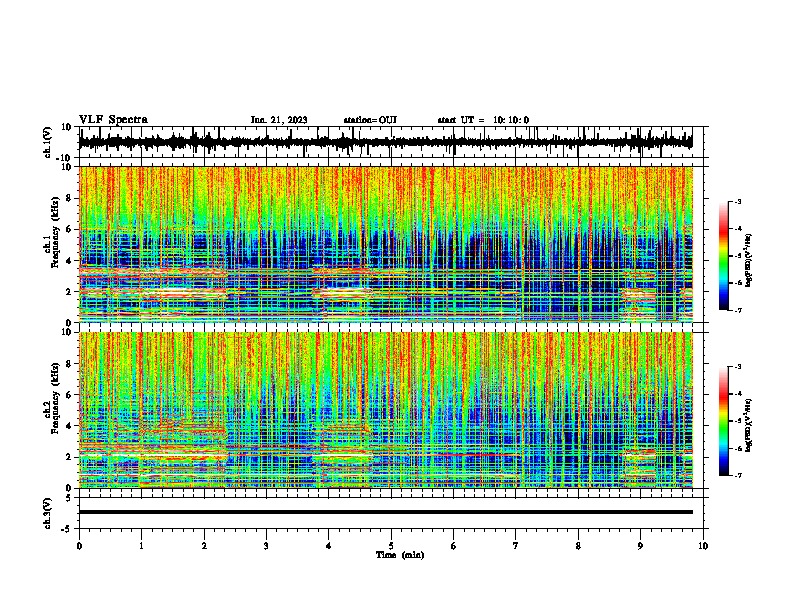This screenshot has width=792, height=612.
Task: Click inside the ch.2 spectrogram panel
Action: tap(386, 410)
